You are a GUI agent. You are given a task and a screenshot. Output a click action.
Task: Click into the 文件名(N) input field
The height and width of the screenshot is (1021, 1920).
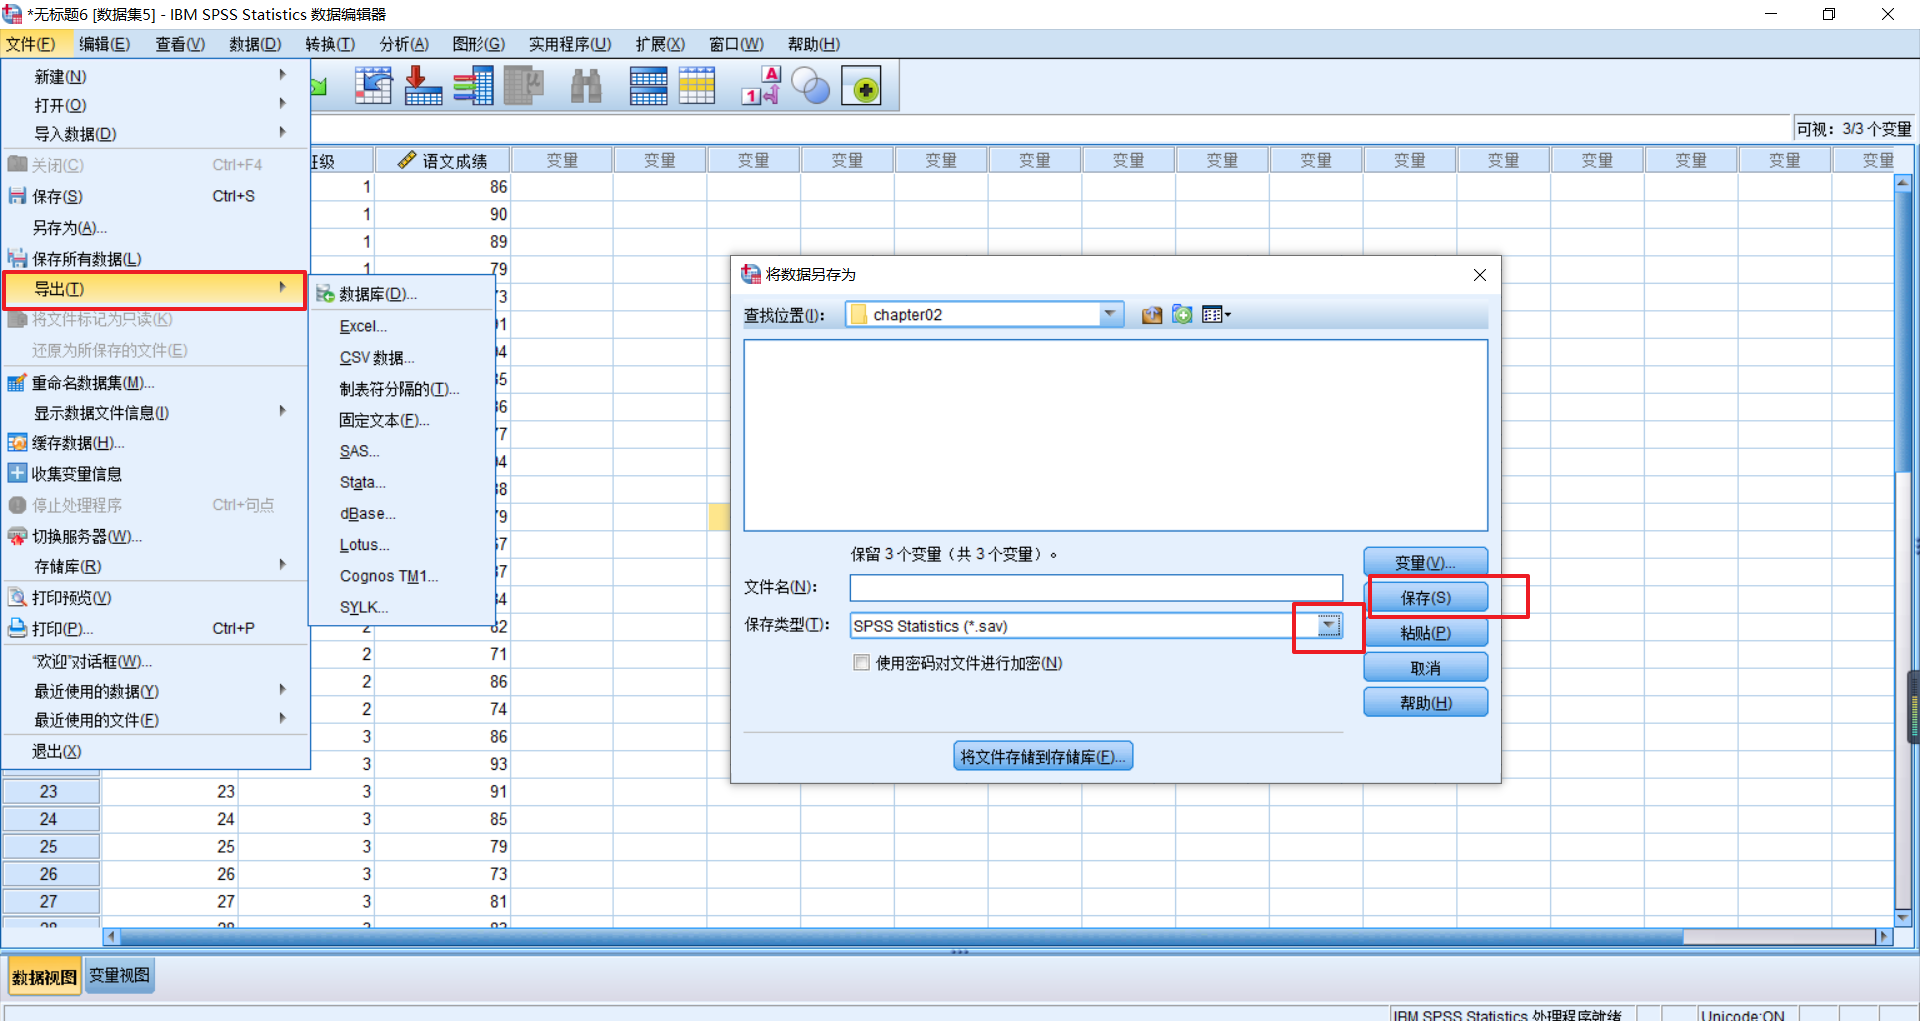1096,587
